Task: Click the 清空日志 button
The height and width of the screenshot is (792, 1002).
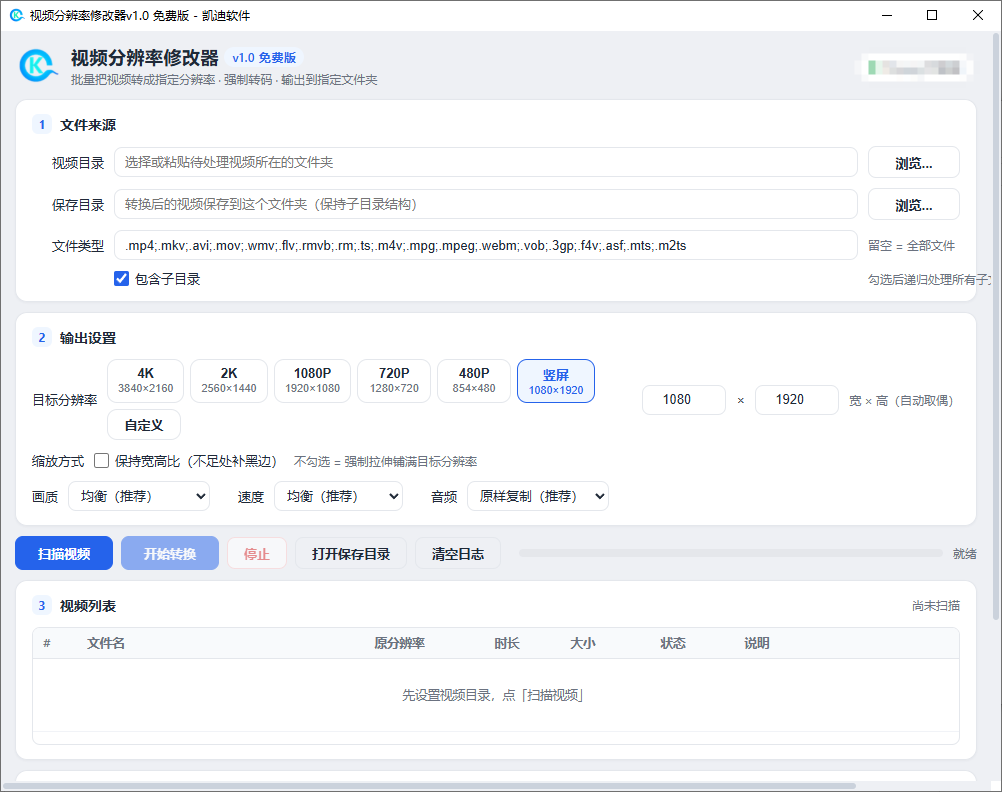Action: click(458, 553)
